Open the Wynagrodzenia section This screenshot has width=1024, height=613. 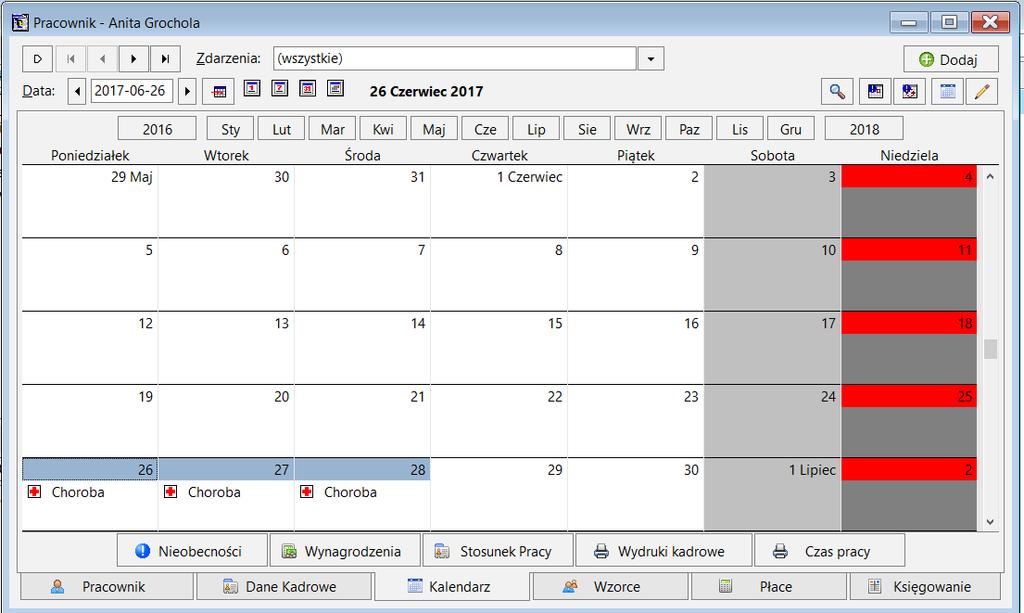pyautogui.click(x=345, y=550)
